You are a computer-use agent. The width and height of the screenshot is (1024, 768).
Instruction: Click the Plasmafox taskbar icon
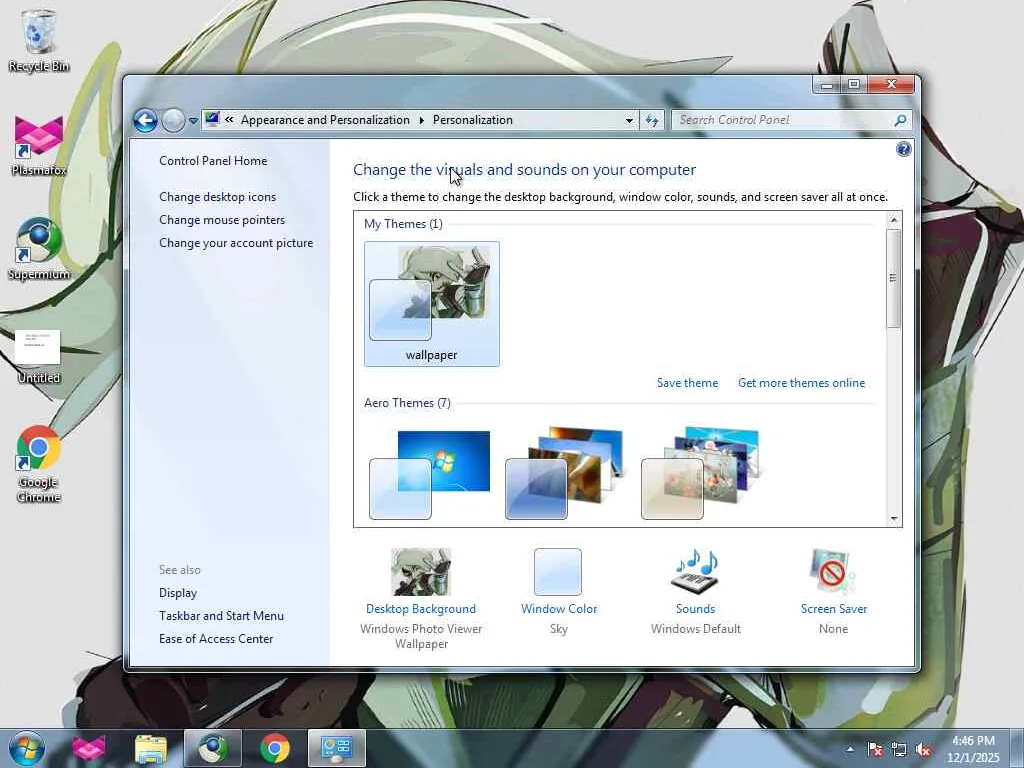[x=89, y=748]
